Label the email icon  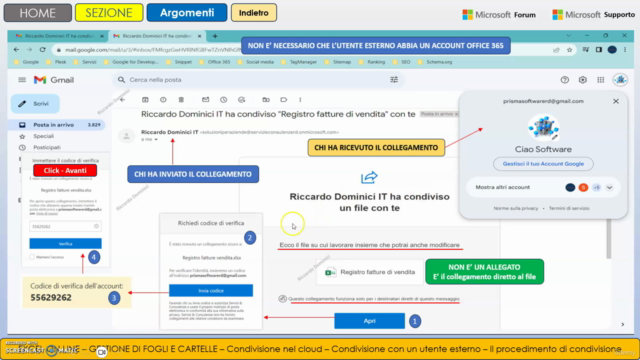tap(284, 100)
